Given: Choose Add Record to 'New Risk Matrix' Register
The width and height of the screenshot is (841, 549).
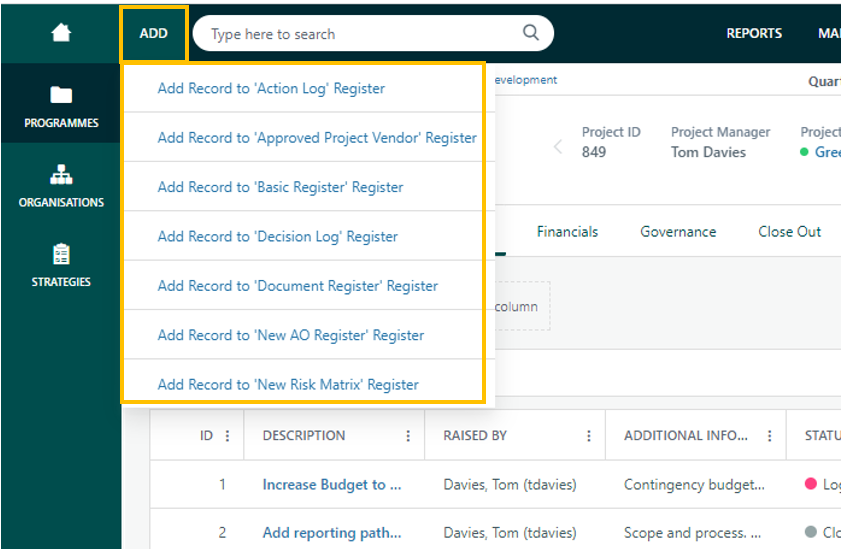Looking at the screenshot, I should pos(288,384).
